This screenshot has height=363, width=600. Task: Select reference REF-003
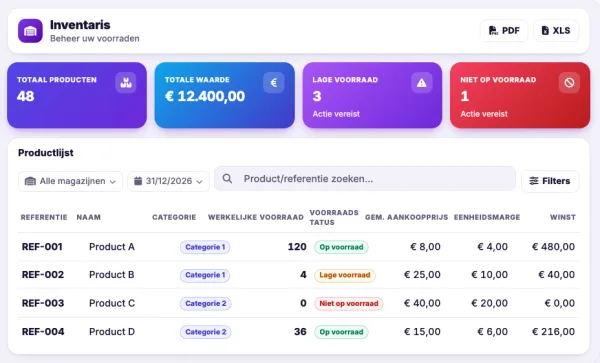(x=43, y=303)
